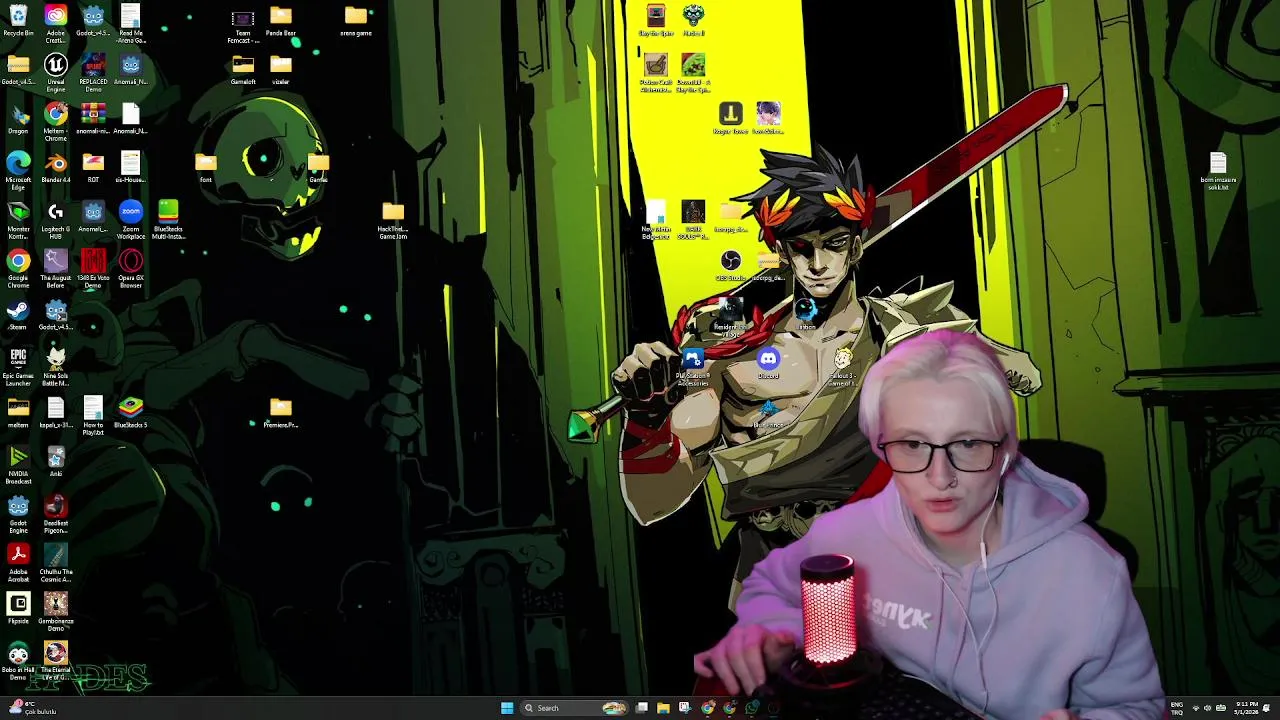Launch the Discord desktop shortcut

coord(768,364)
